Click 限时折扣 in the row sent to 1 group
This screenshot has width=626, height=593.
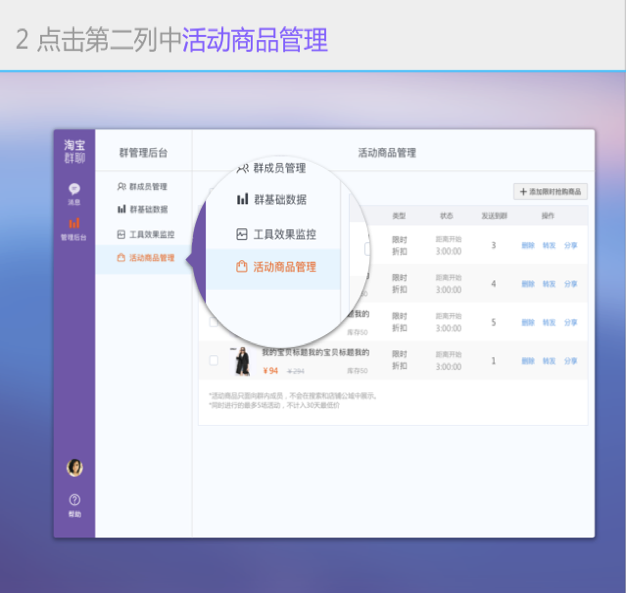pyautogui.click(x=399, y=360)
